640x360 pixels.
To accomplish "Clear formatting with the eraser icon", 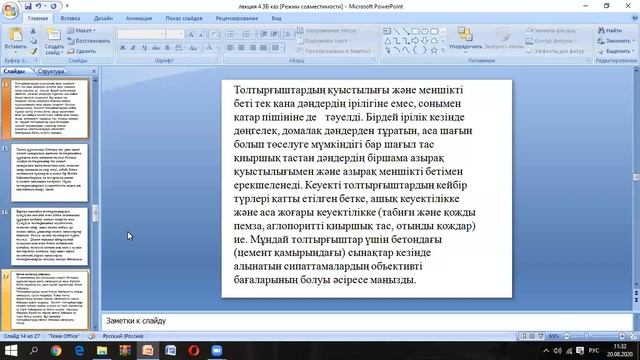I will 214,35.
